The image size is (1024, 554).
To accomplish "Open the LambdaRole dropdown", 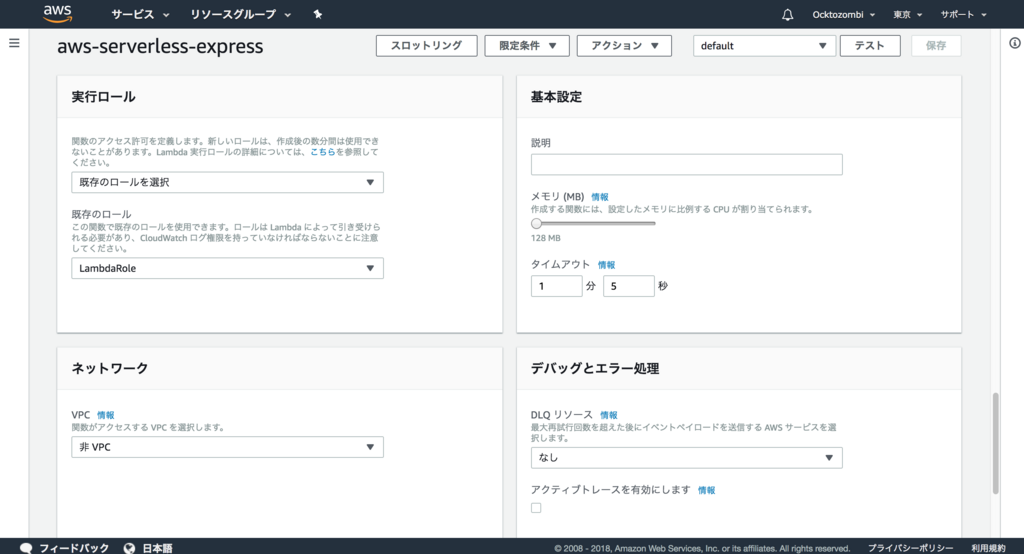I will point(227,269).
